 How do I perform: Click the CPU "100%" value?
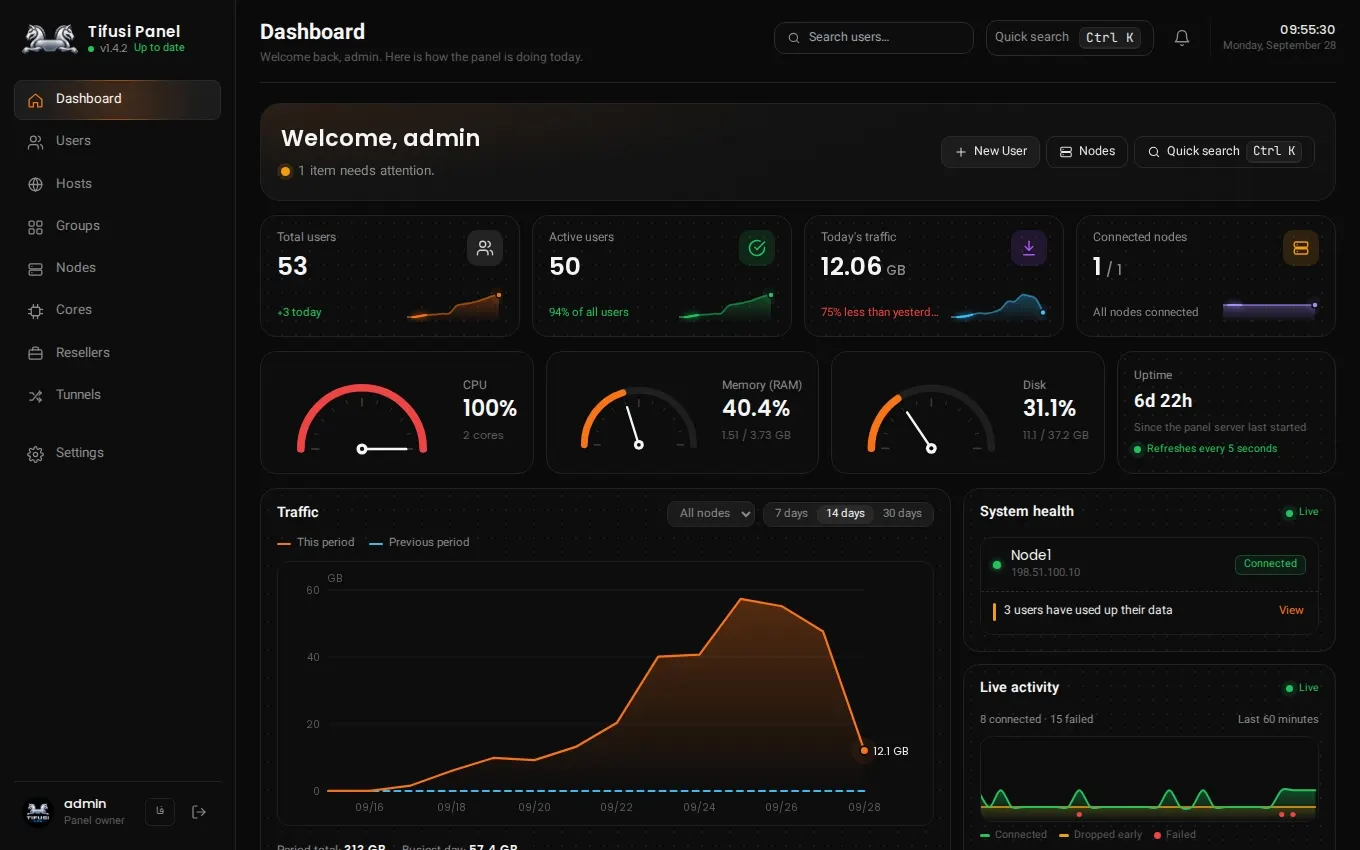[x=490, y=409]
